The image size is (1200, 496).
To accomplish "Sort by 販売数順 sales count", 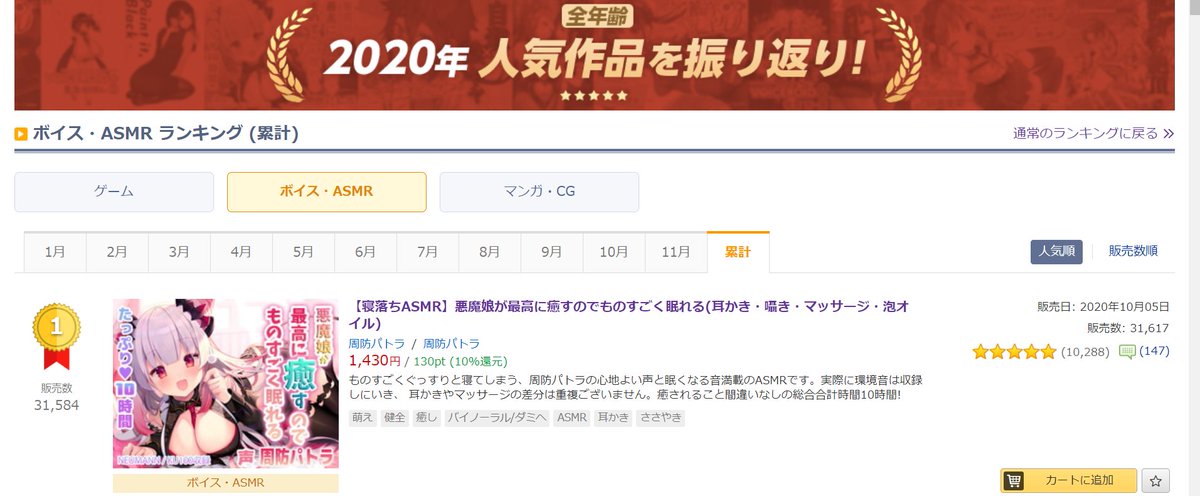I will (x=1133, y=251).
